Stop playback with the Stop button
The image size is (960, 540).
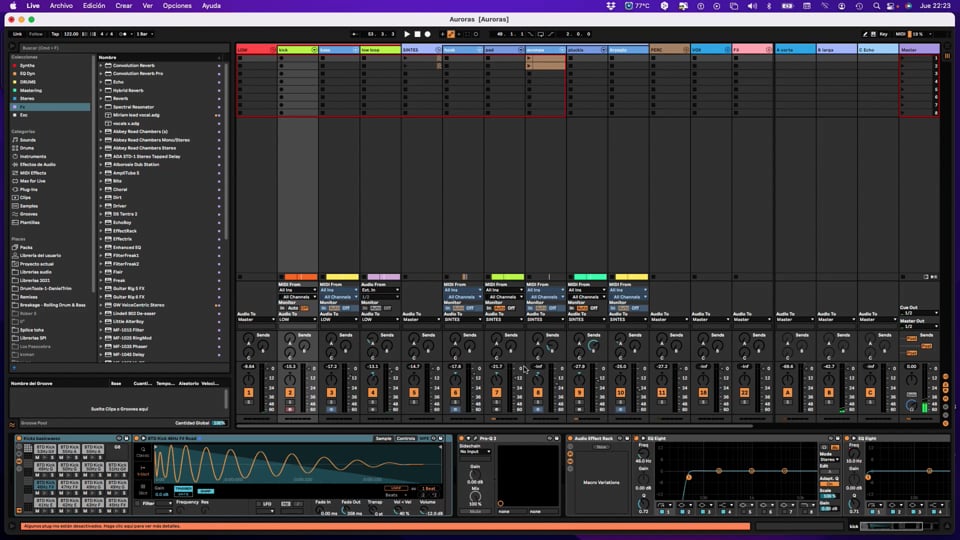pyautogui.click(x=417, y=34)
